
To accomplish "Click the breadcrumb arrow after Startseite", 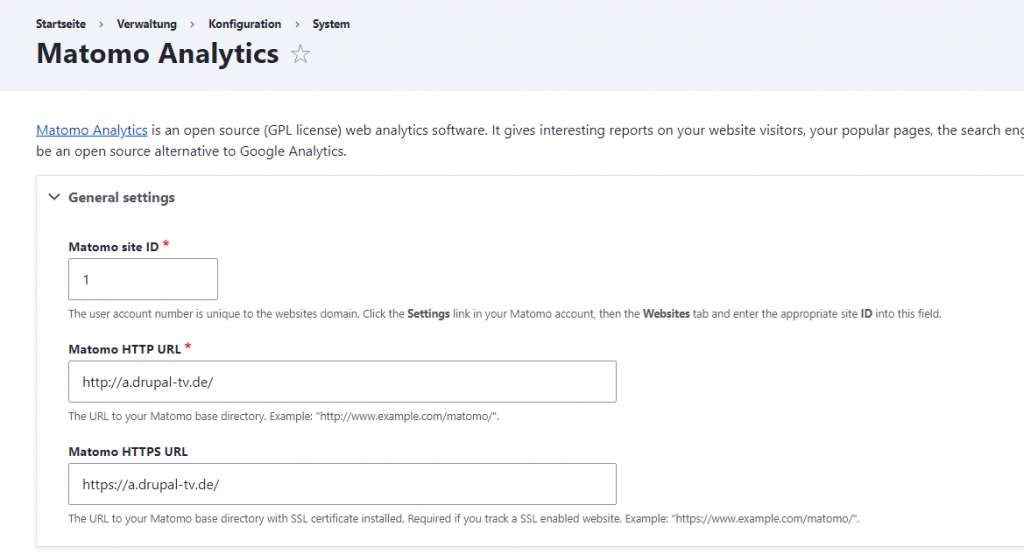I will point(101,24).
